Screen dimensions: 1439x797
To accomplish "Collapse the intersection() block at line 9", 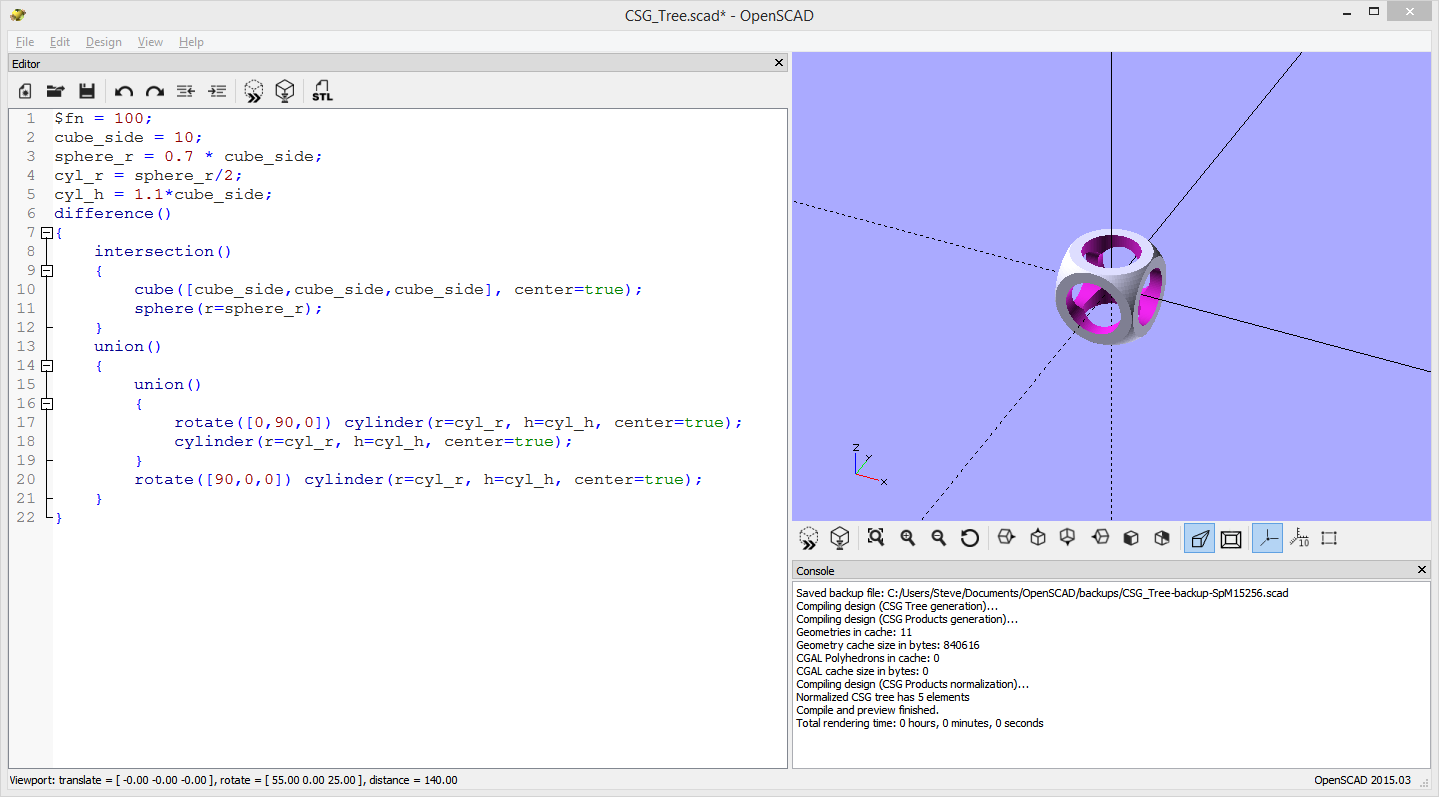I will (46, 270).
